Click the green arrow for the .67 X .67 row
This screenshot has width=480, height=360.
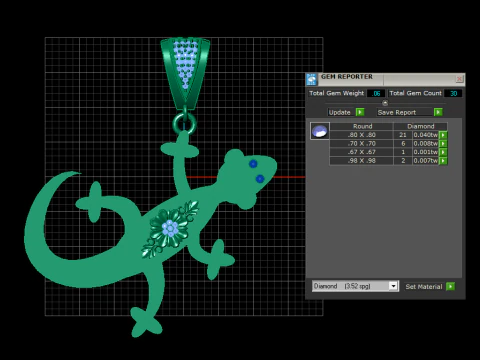[x=443, y=152]
